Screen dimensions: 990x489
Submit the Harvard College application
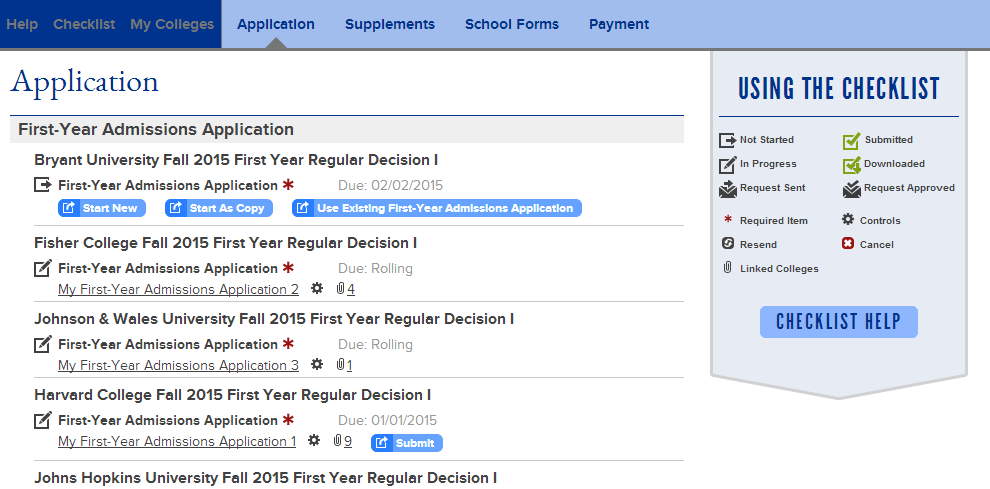pos(406,443)
